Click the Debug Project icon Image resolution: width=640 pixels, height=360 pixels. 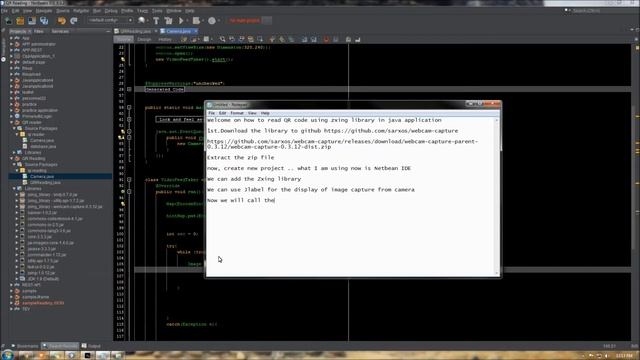[x=196, y=20]
